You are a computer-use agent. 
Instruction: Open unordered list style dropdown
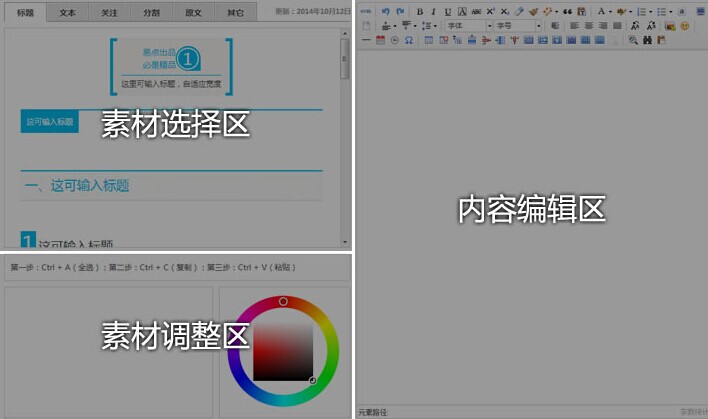coord(671,12)
